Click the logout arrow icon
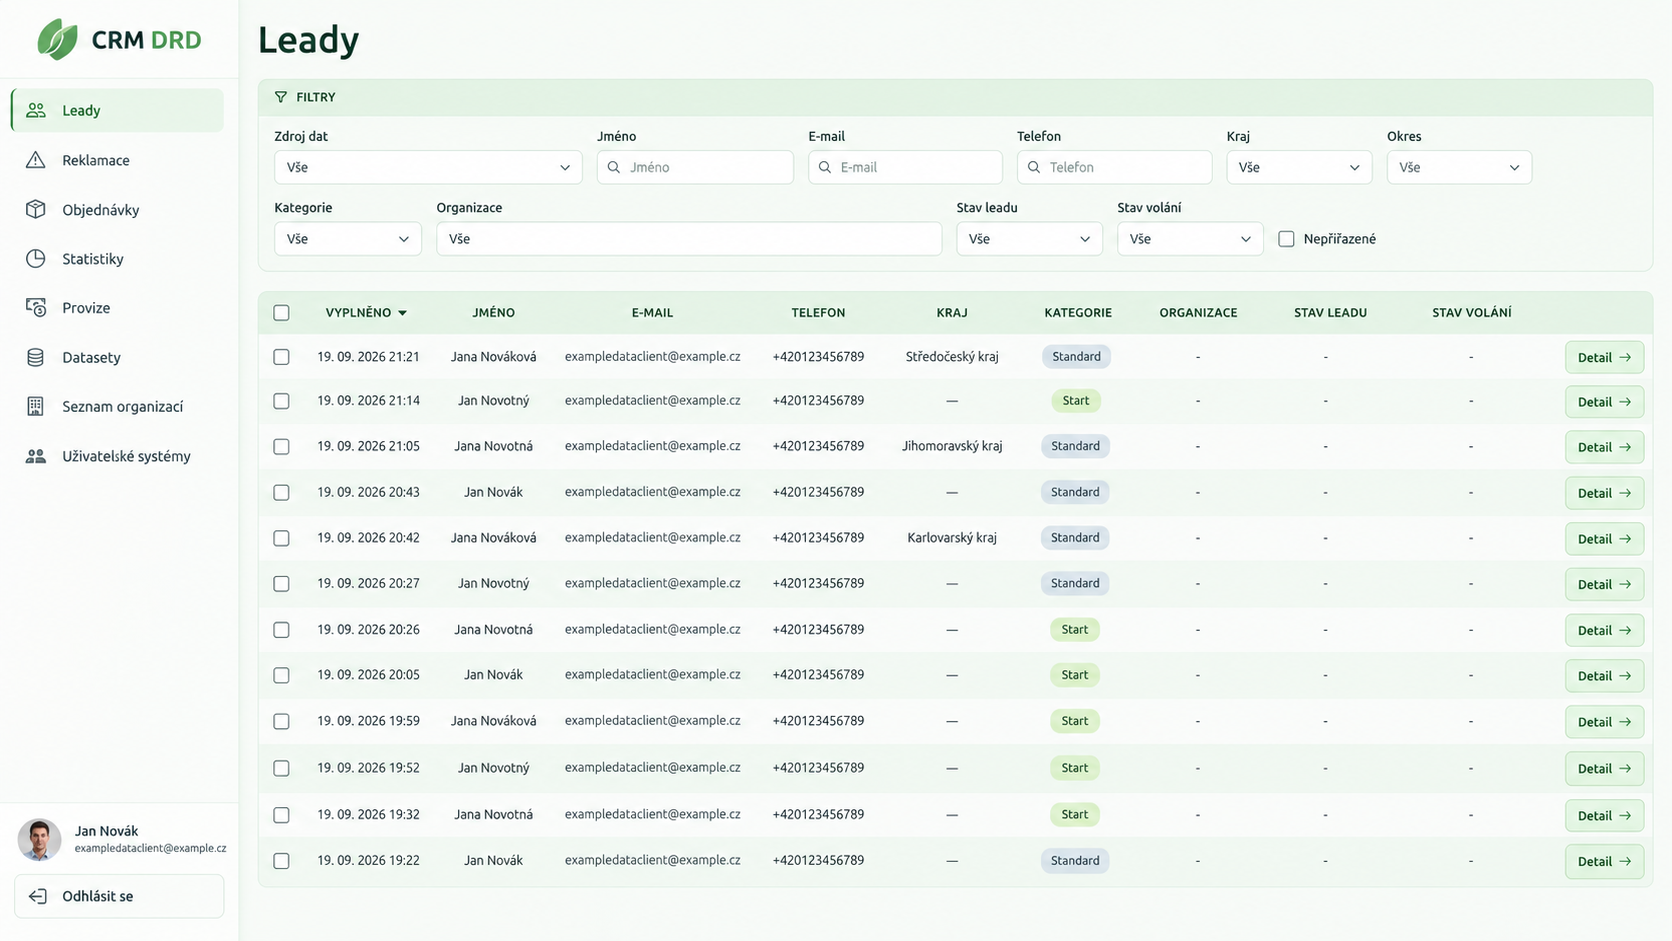 (x=38, y=896)
